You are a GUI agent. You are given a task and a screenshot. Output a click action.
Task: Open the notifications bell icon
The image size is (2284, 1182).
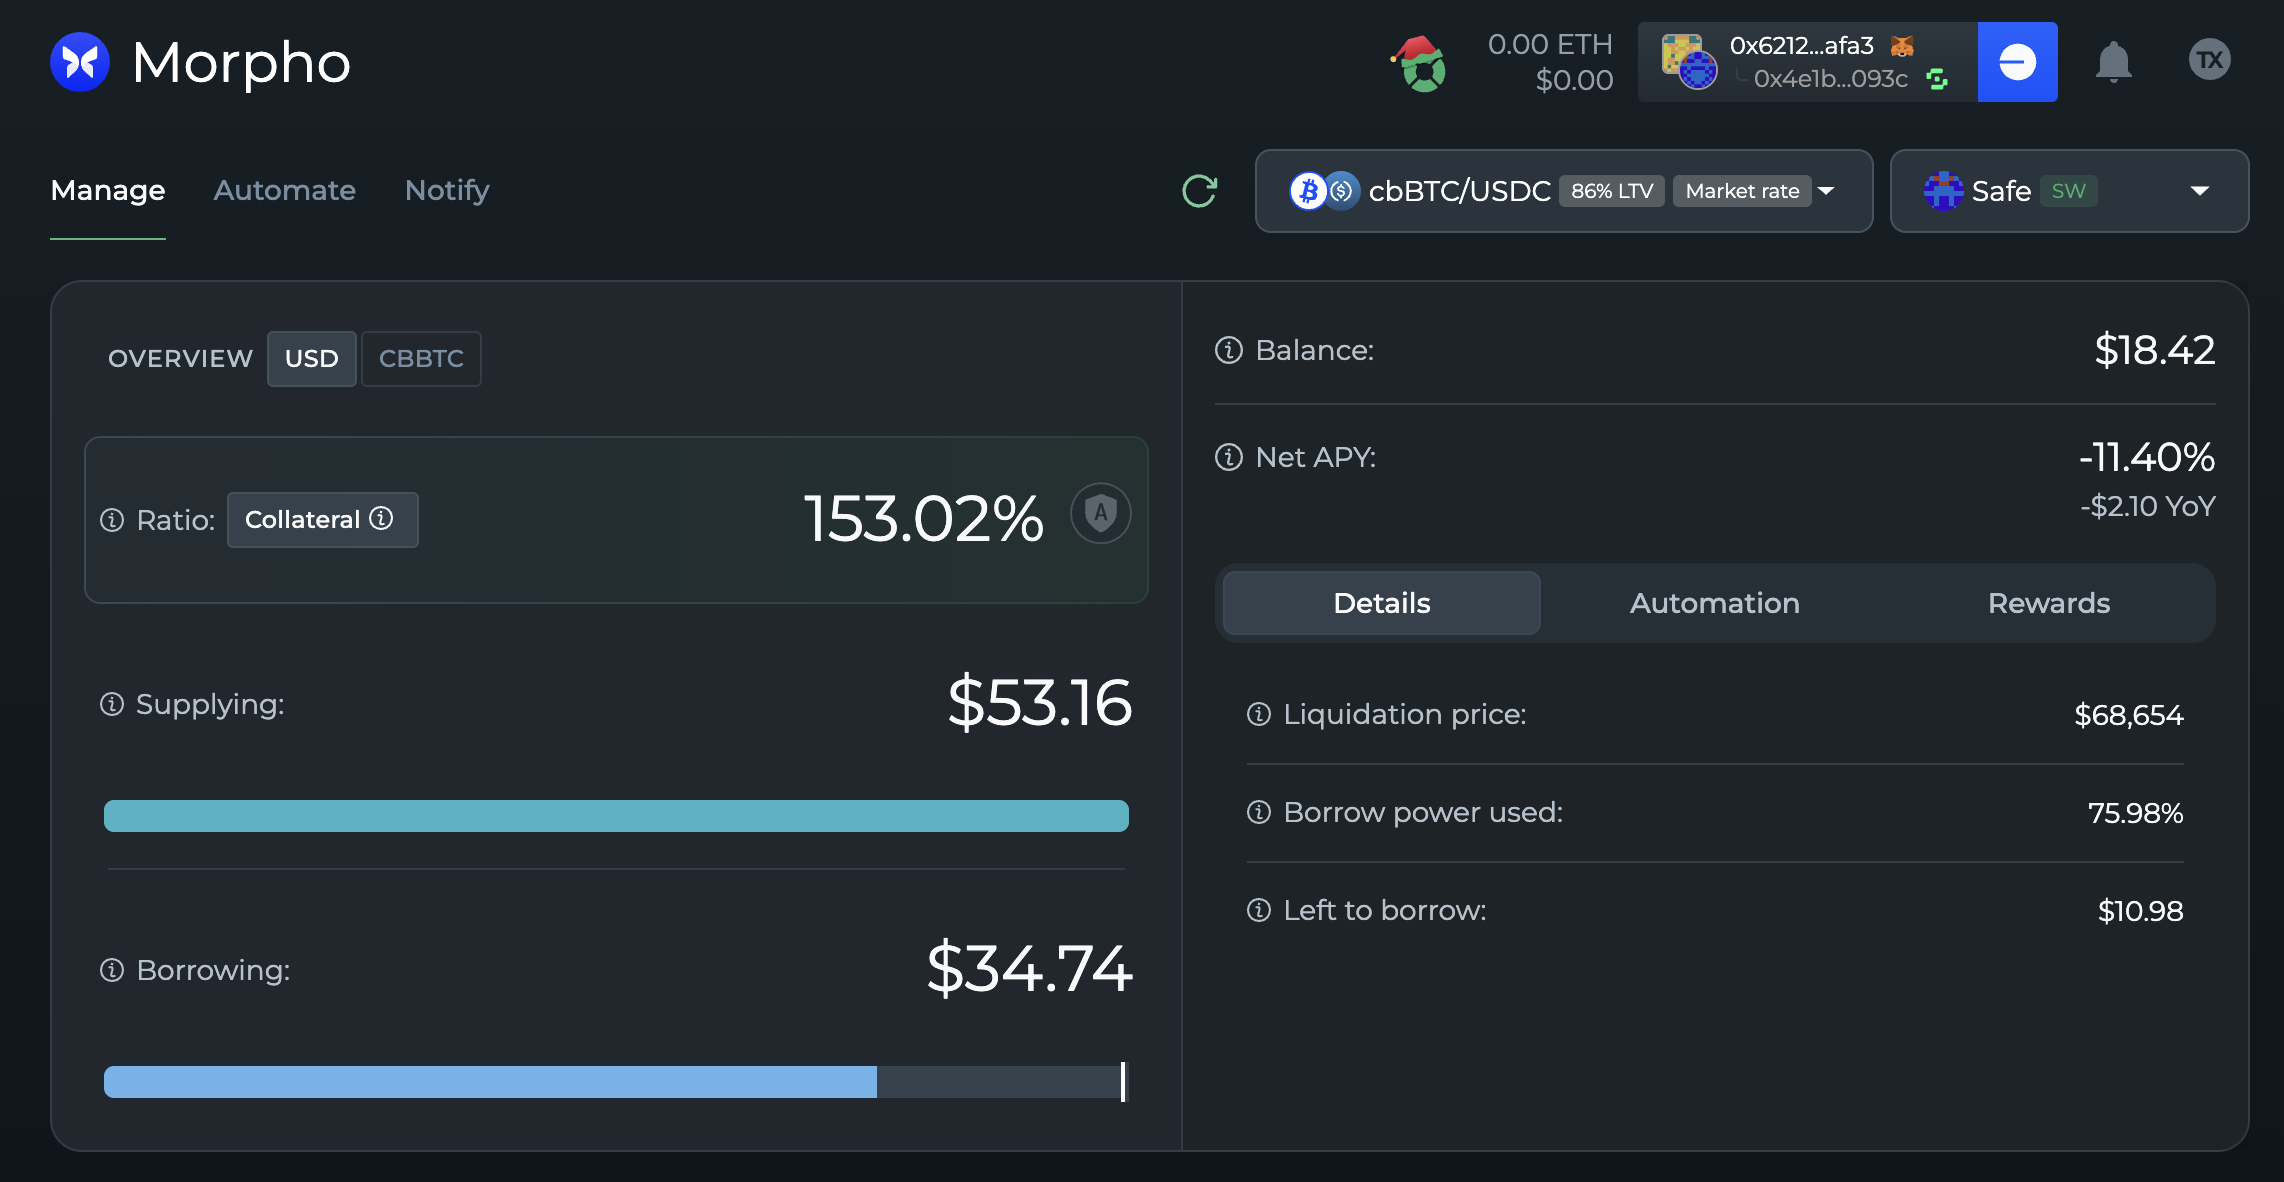click(2113, 62)
